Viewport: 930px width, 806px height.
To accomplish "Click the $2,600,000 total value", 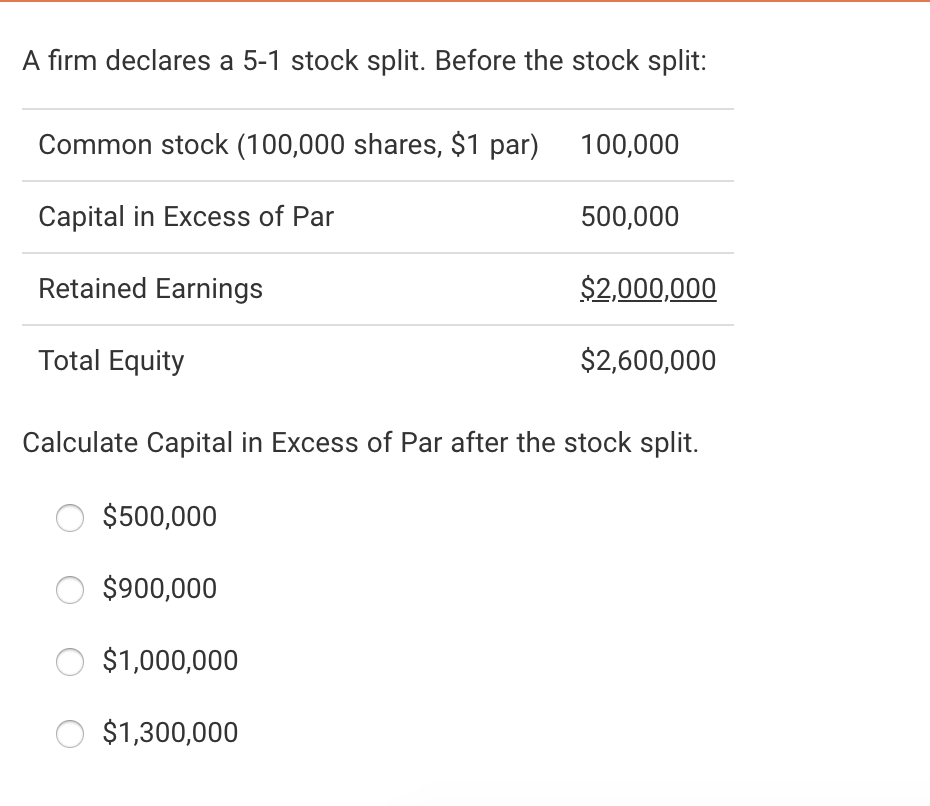I will tap(648, 361).
